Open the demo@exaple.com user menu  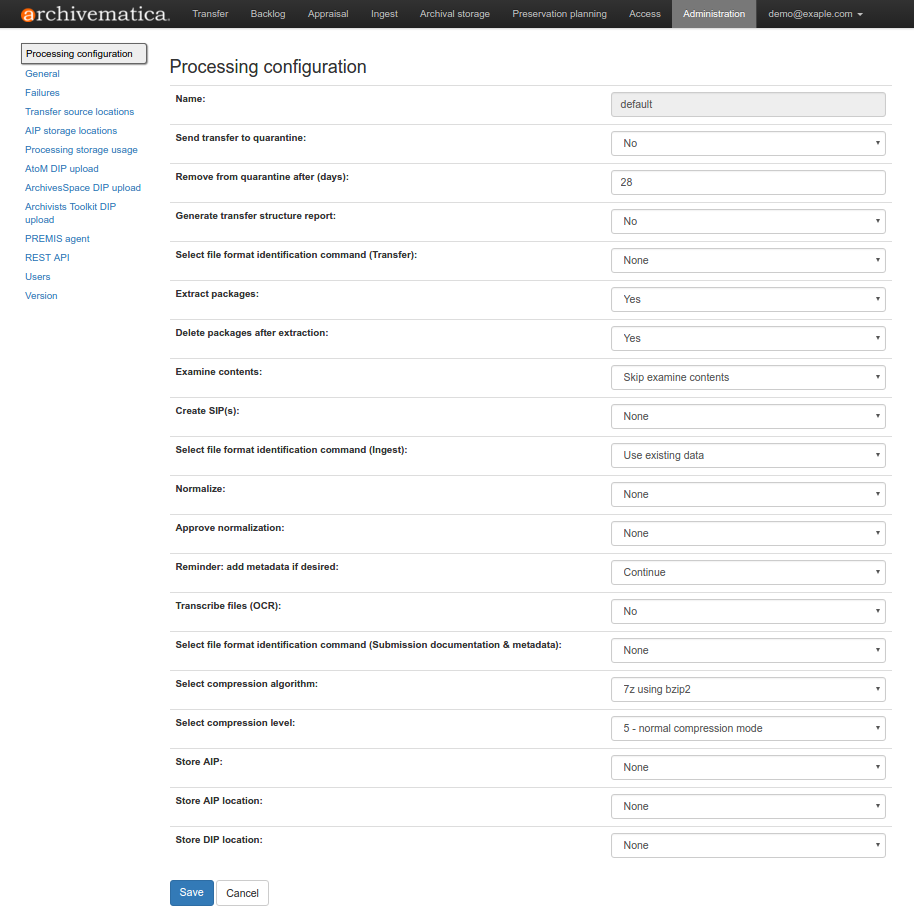(815, 14)
